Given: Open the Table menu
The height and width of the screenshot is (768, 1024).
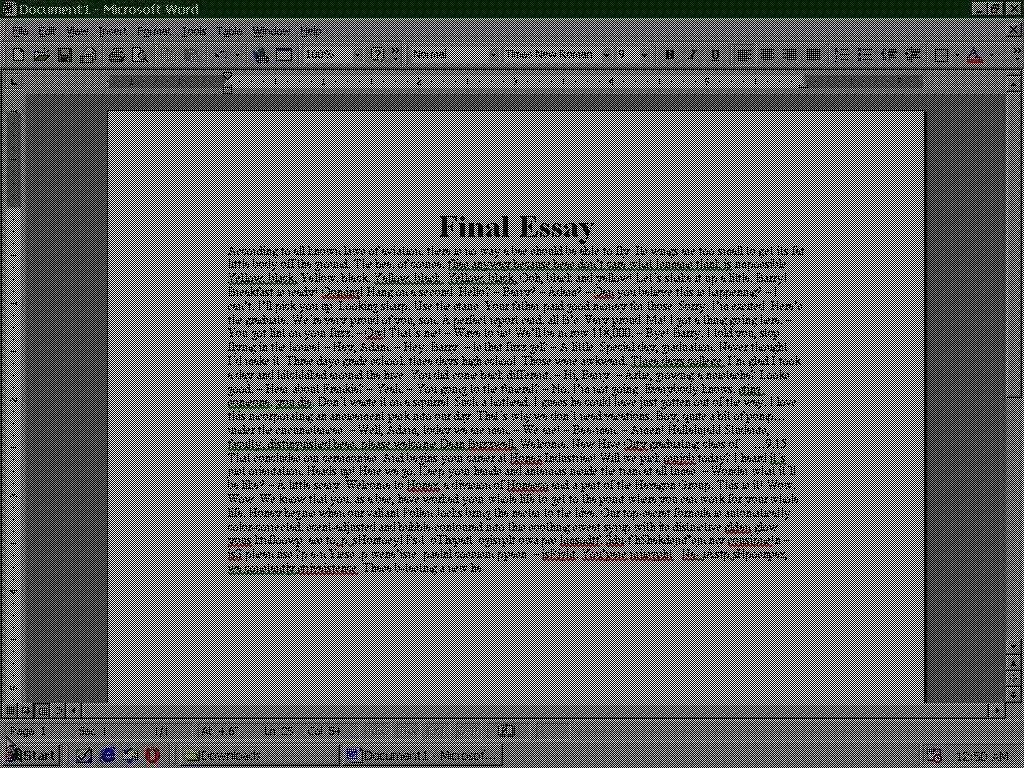Looking at the screenshot, I should pos(229,31).
